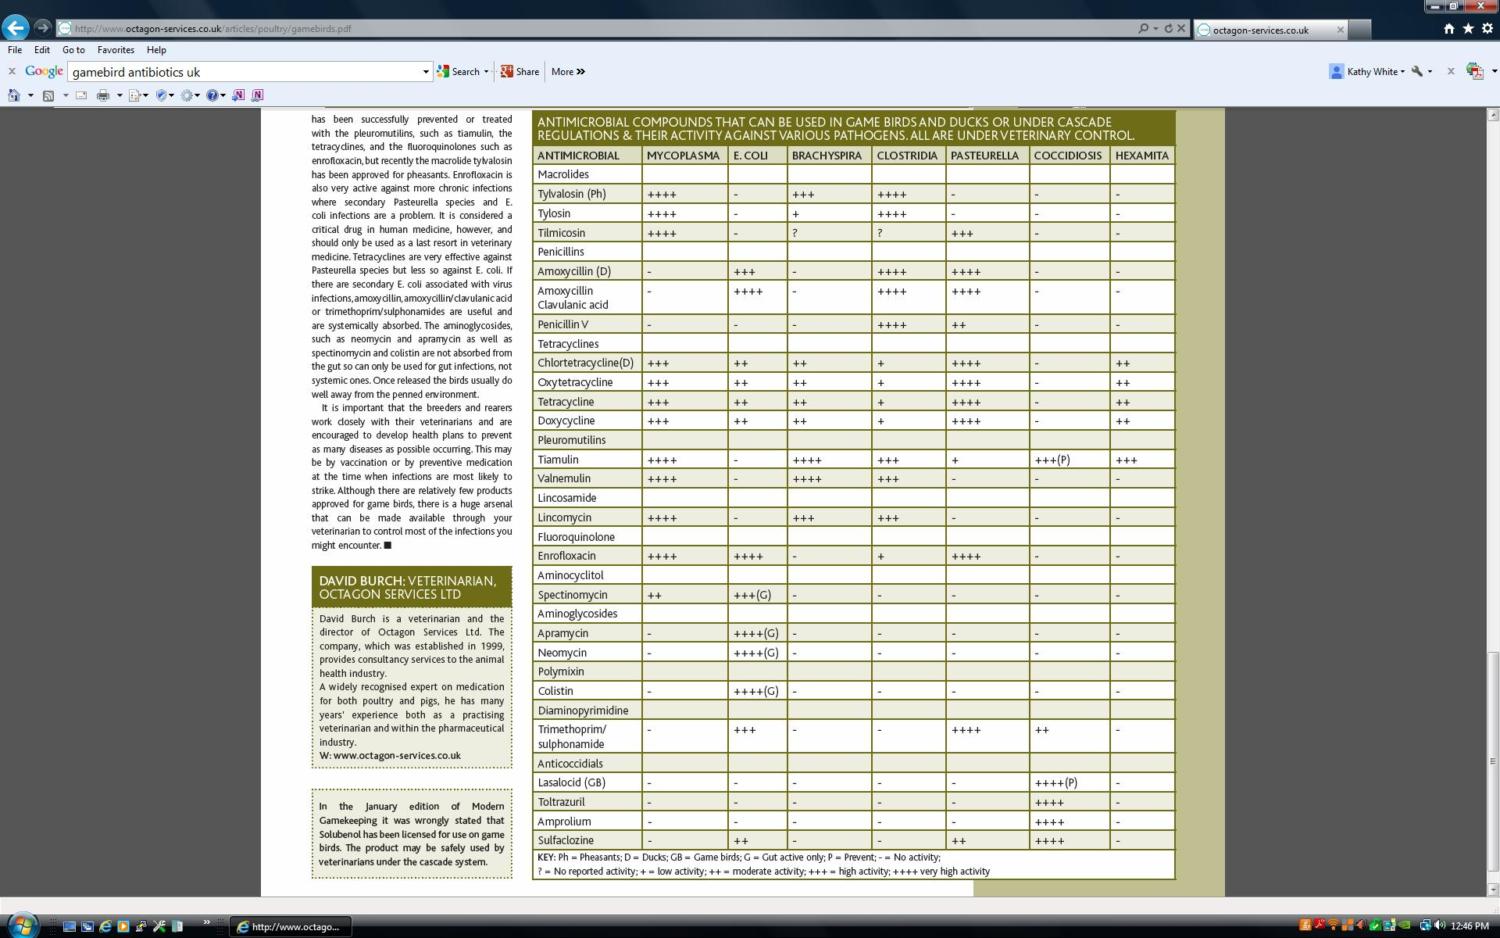Open the Favorites menu
The width and height of the screenshot is (1500, 938).
(115, 50)
